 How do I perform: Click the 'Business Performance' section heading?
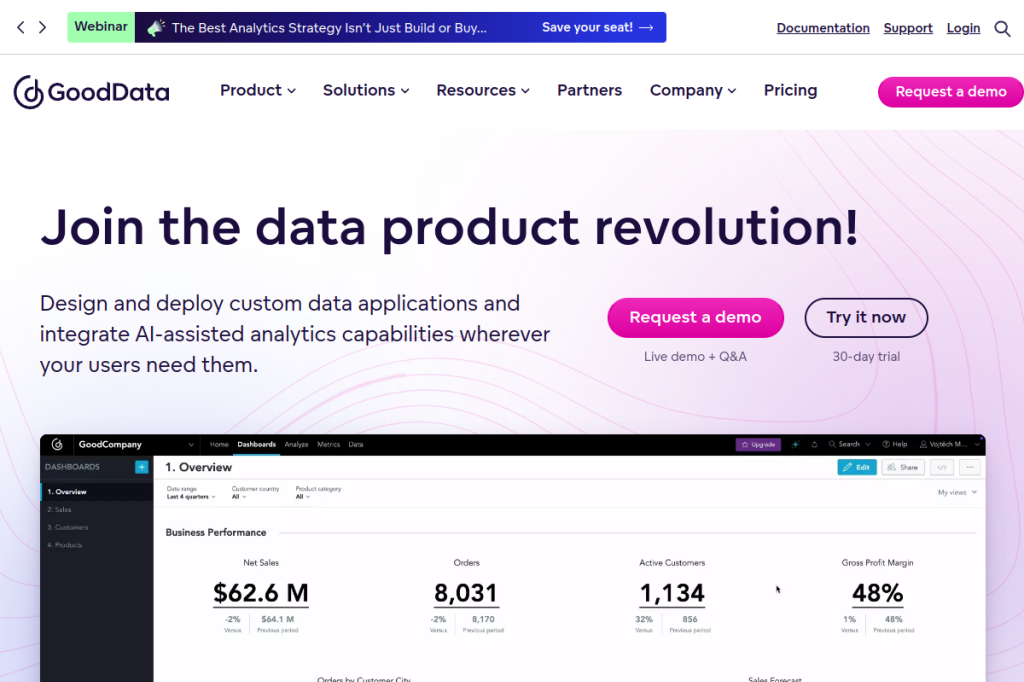(216, 532)
